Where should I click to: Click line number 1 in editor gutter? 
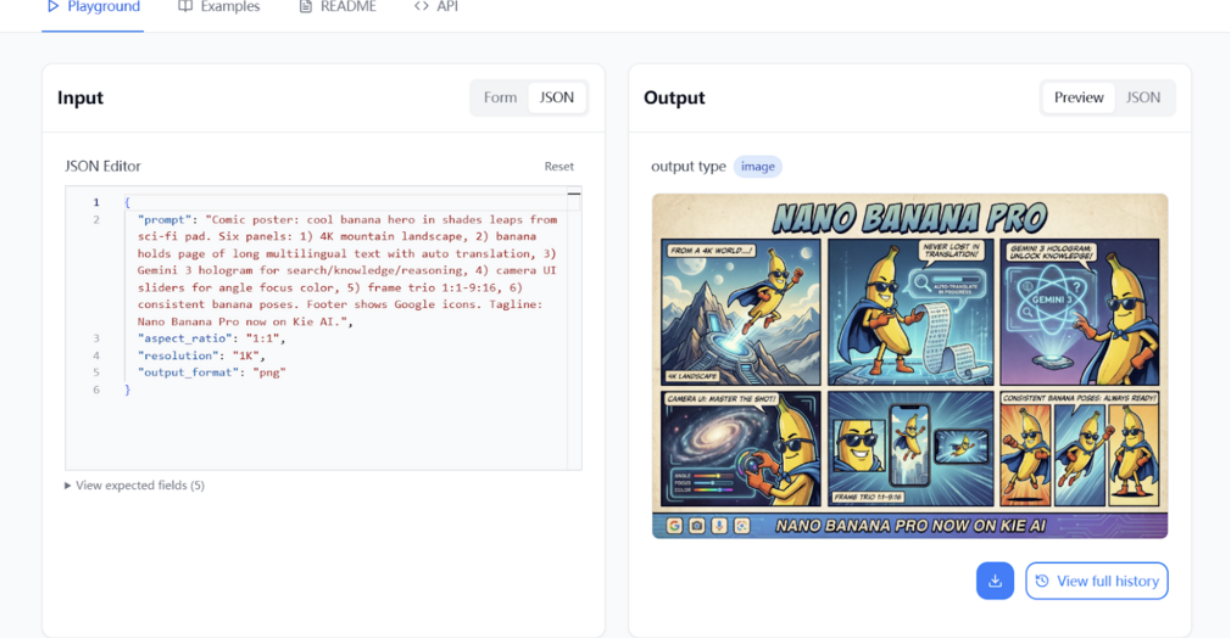click(96, 202)
